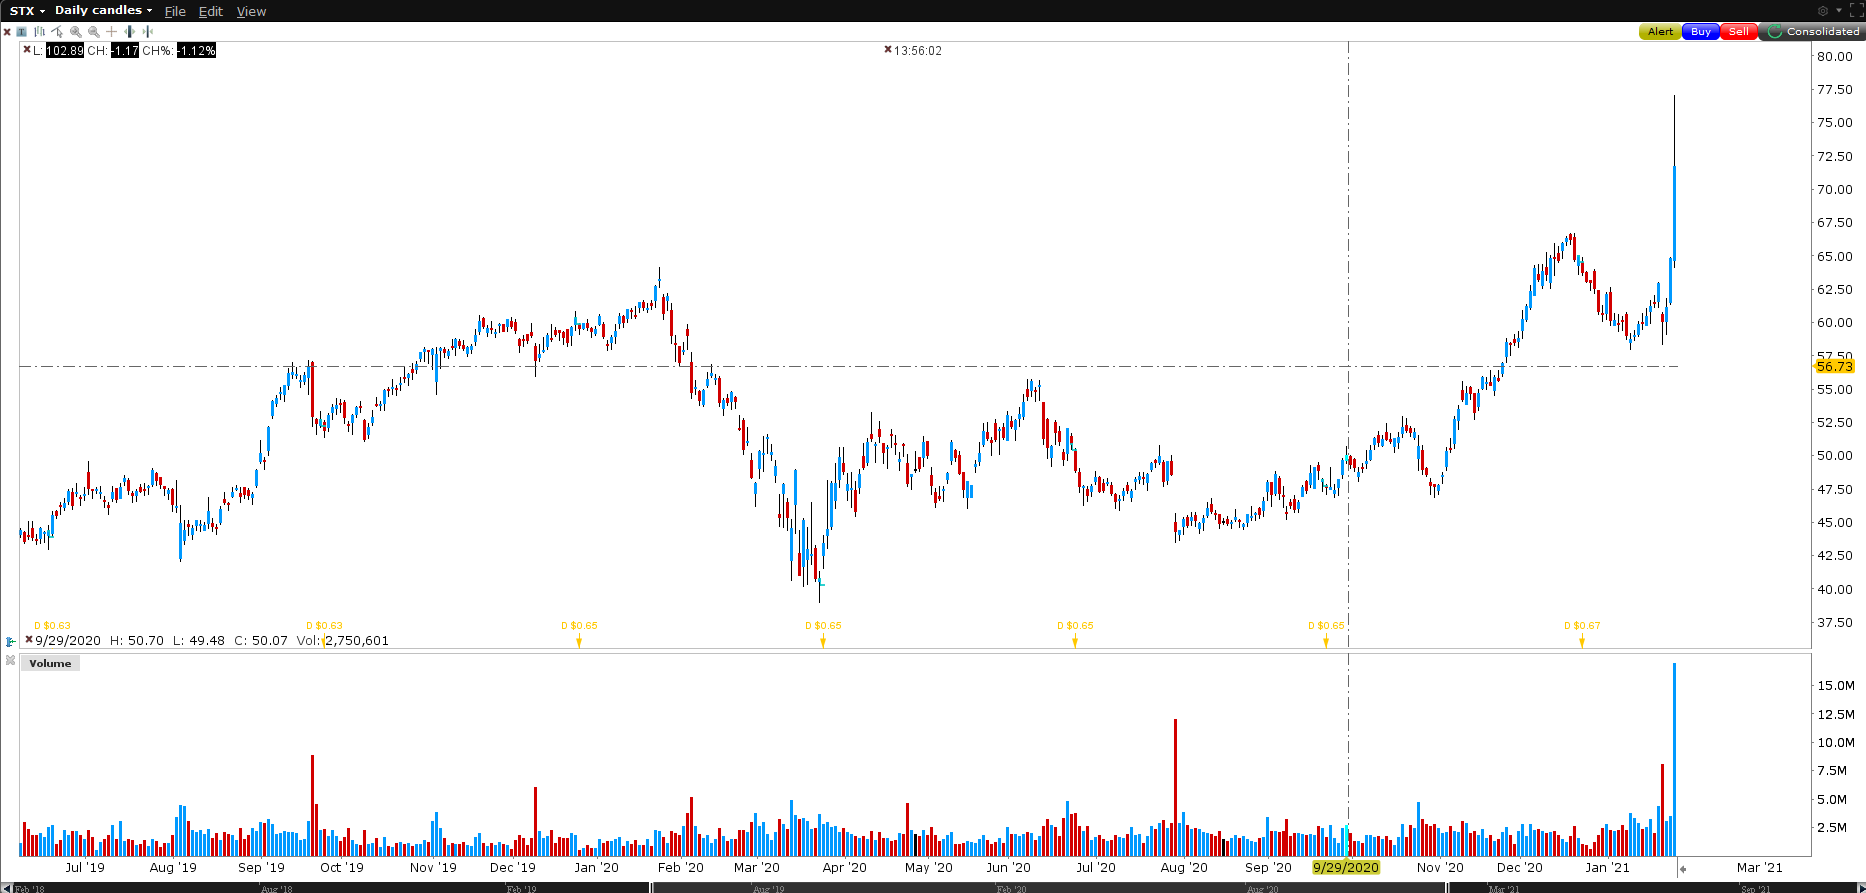Open the dropdown arrow beside the gear
Viewport: 1866px width, 893px height.
[x=1838, y=11]
